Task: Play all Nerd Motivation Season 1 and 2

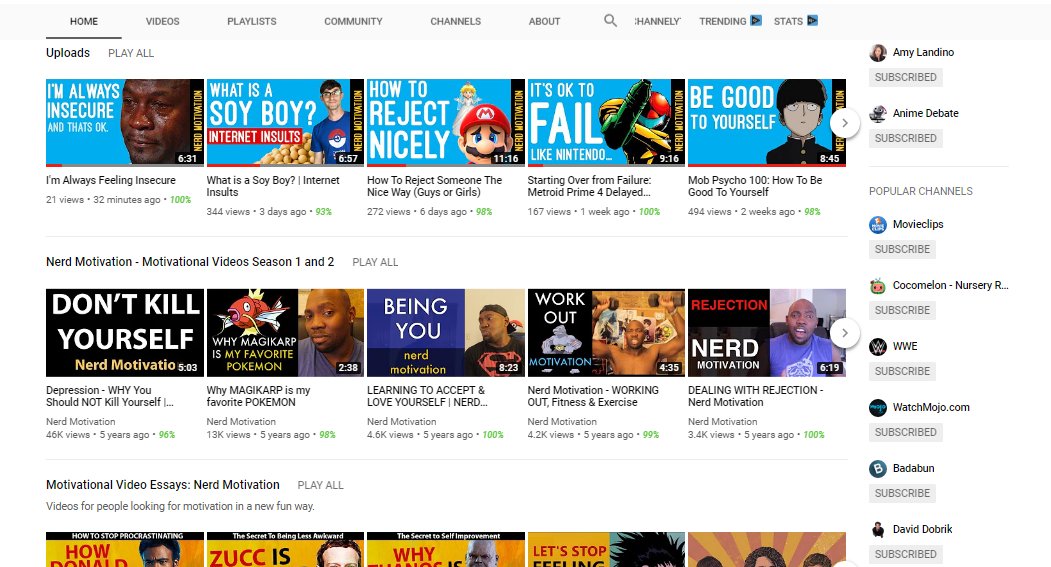Action: [x=375, y=262]
